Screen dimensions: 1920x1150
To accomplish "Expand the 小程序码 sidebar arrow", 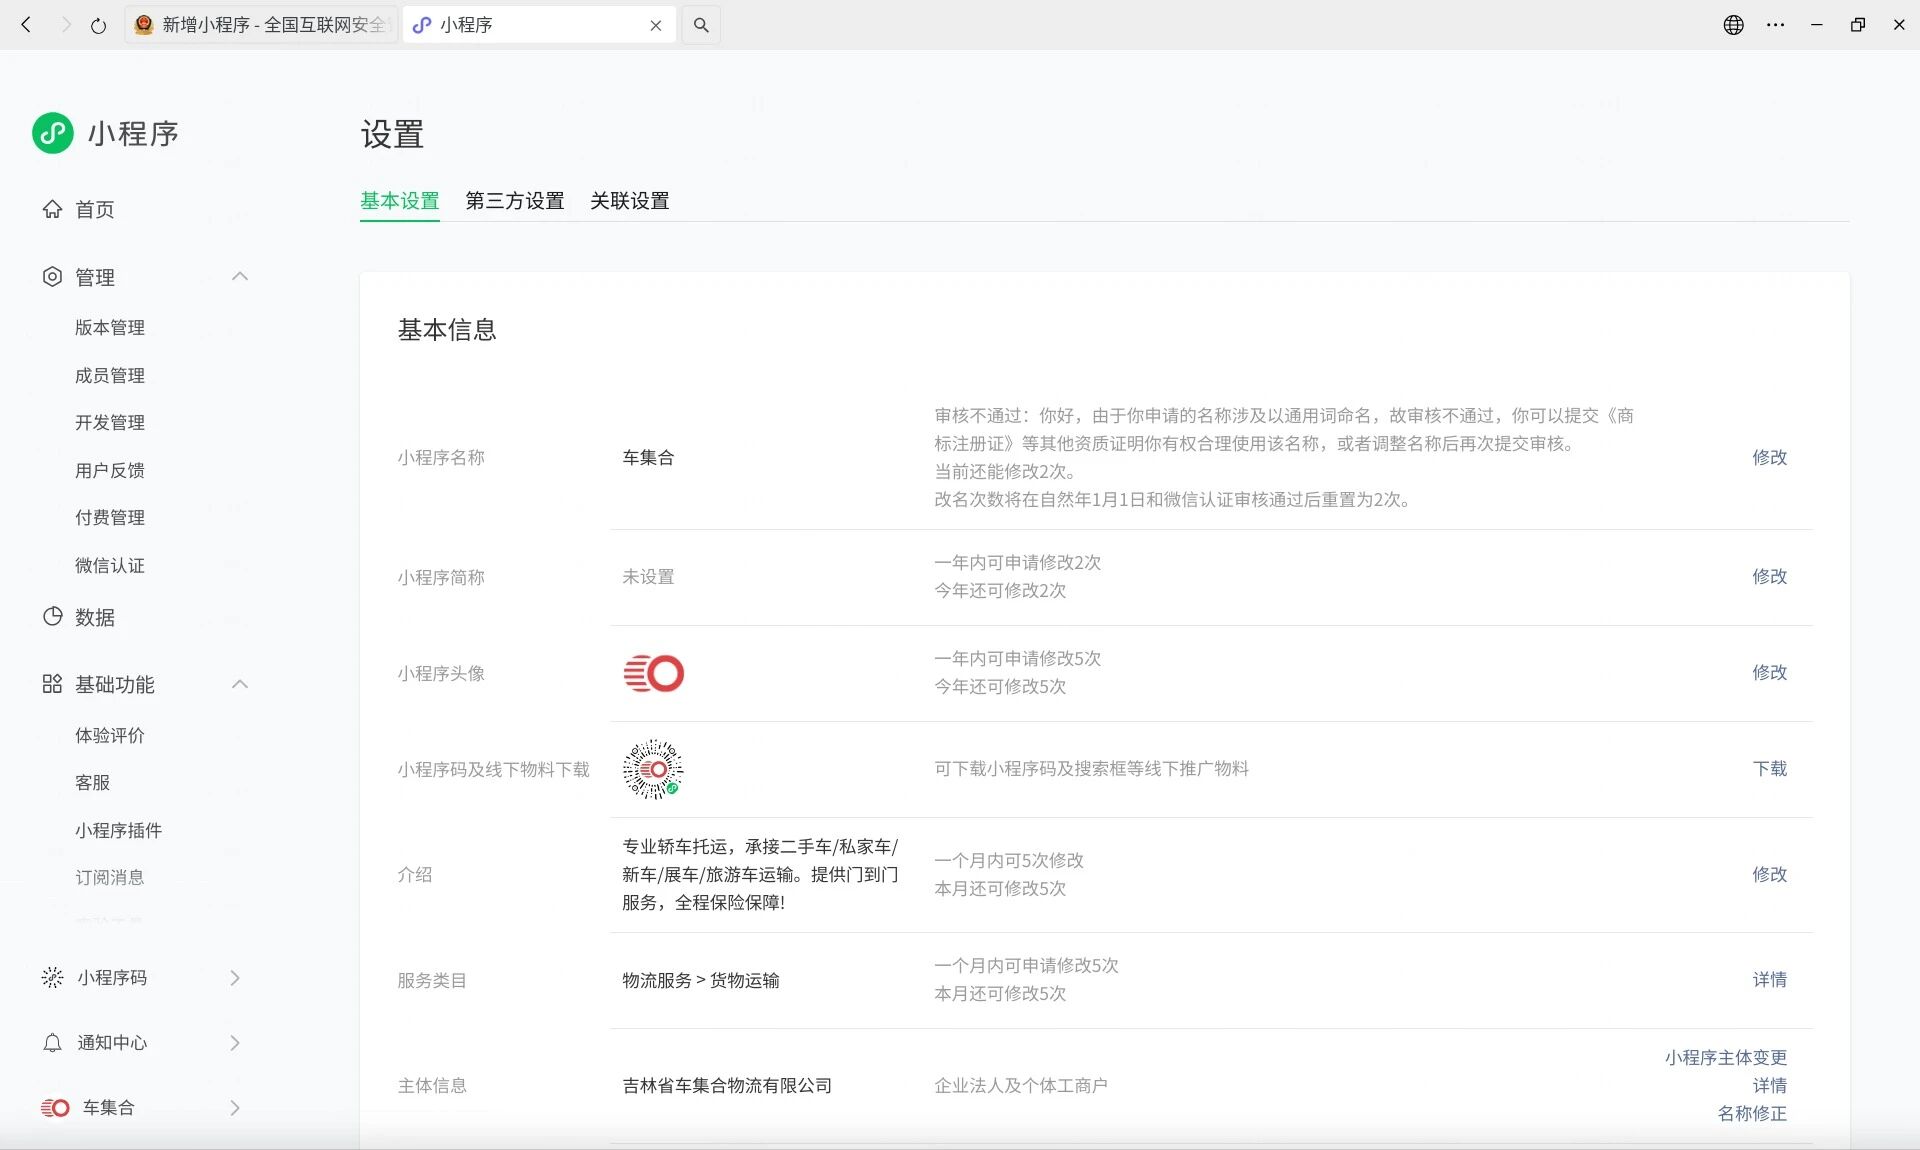I will 235,978.
